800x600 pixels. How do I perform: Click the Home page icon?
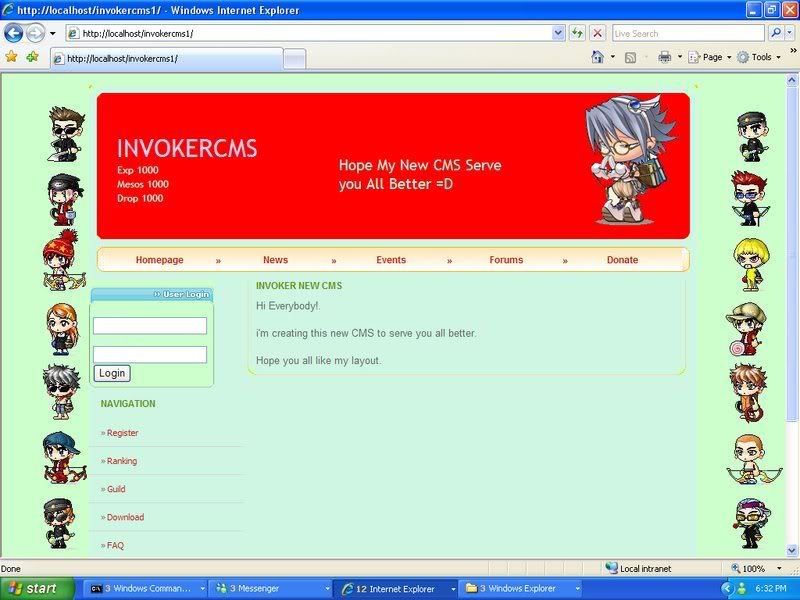(x=597, y=57)
